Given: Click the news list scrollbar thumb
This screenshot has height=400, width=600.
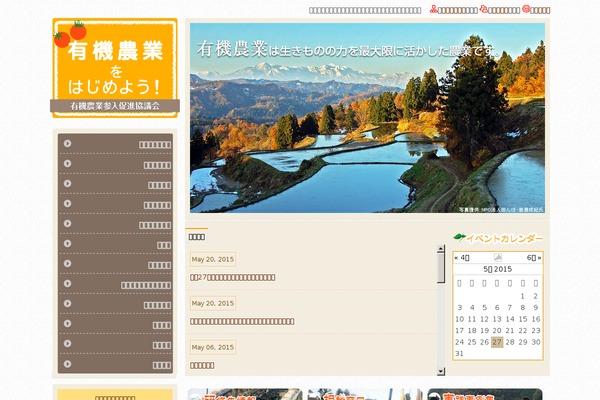Looking at the screenshot, I should click(x=441, y=268).
